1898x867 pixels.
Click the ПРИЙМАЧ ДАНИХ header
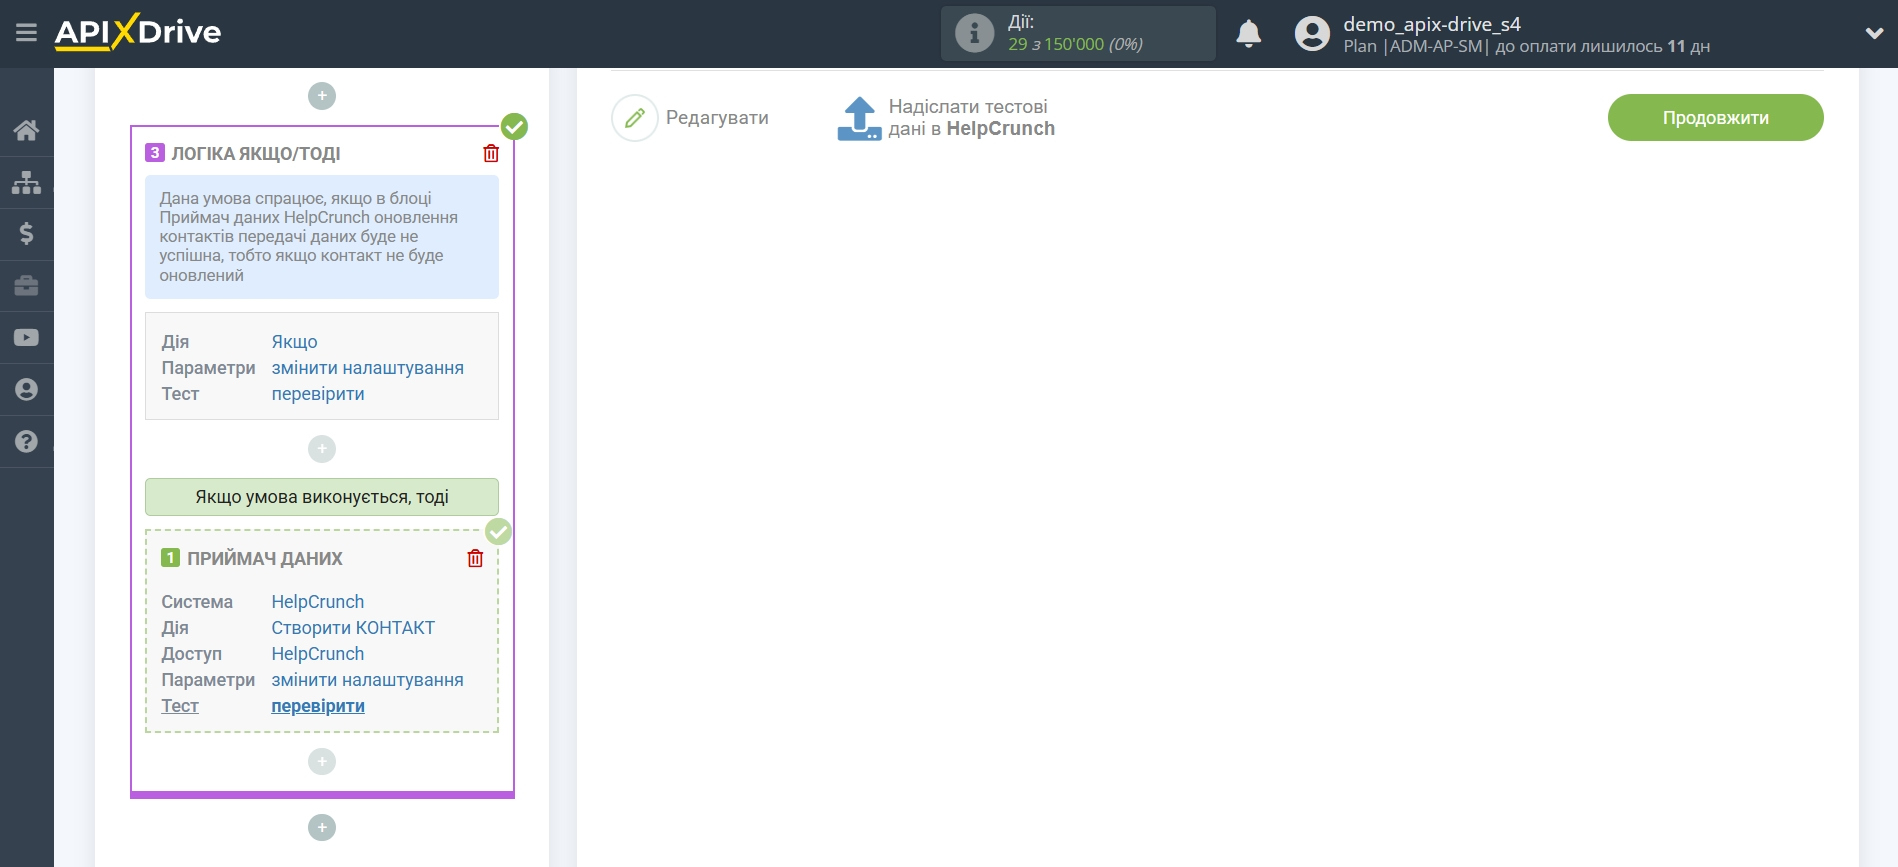(265, 559)
